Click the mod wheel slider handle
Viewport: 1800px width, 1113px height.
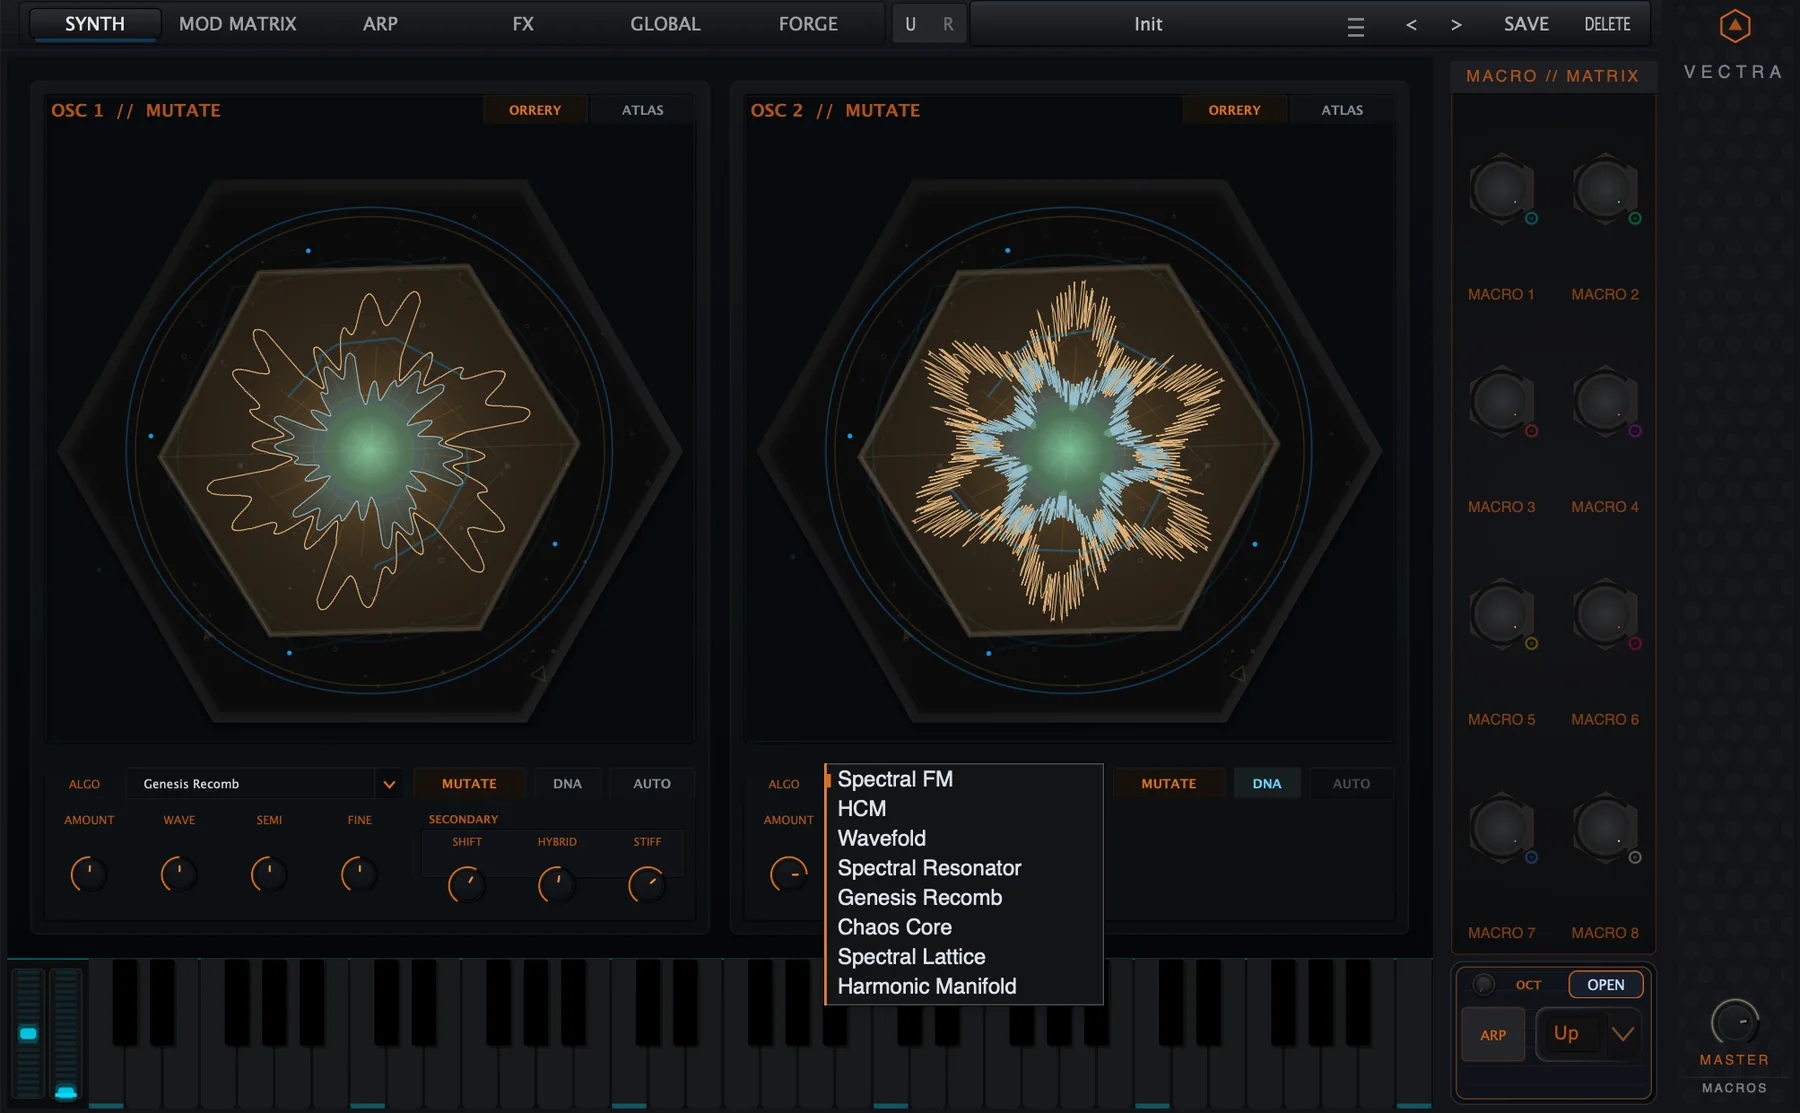click(x=66, y=1092)
